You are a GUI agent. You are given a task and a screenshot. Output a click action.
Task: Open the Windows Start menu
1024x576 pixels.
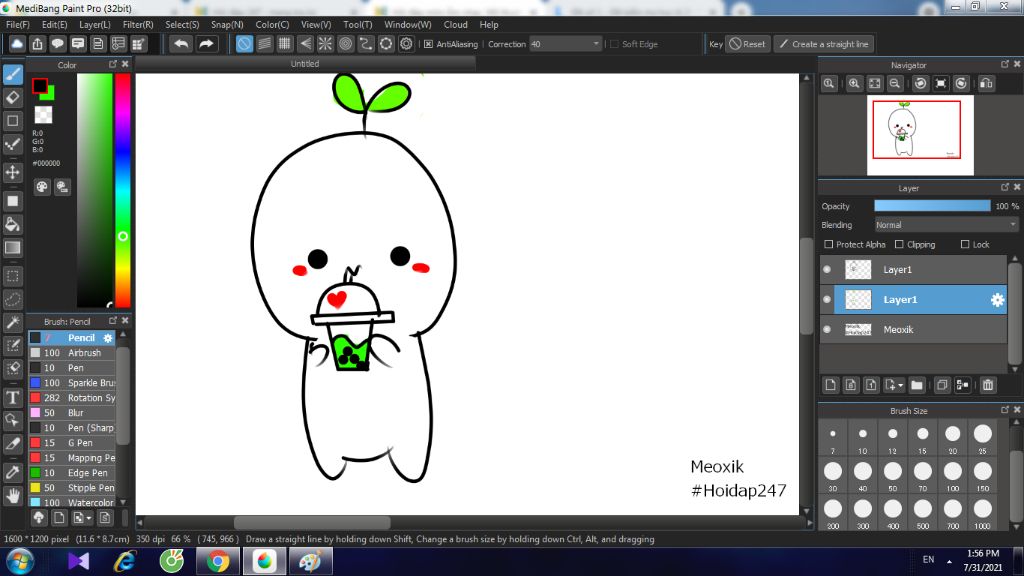coord(20,562)
